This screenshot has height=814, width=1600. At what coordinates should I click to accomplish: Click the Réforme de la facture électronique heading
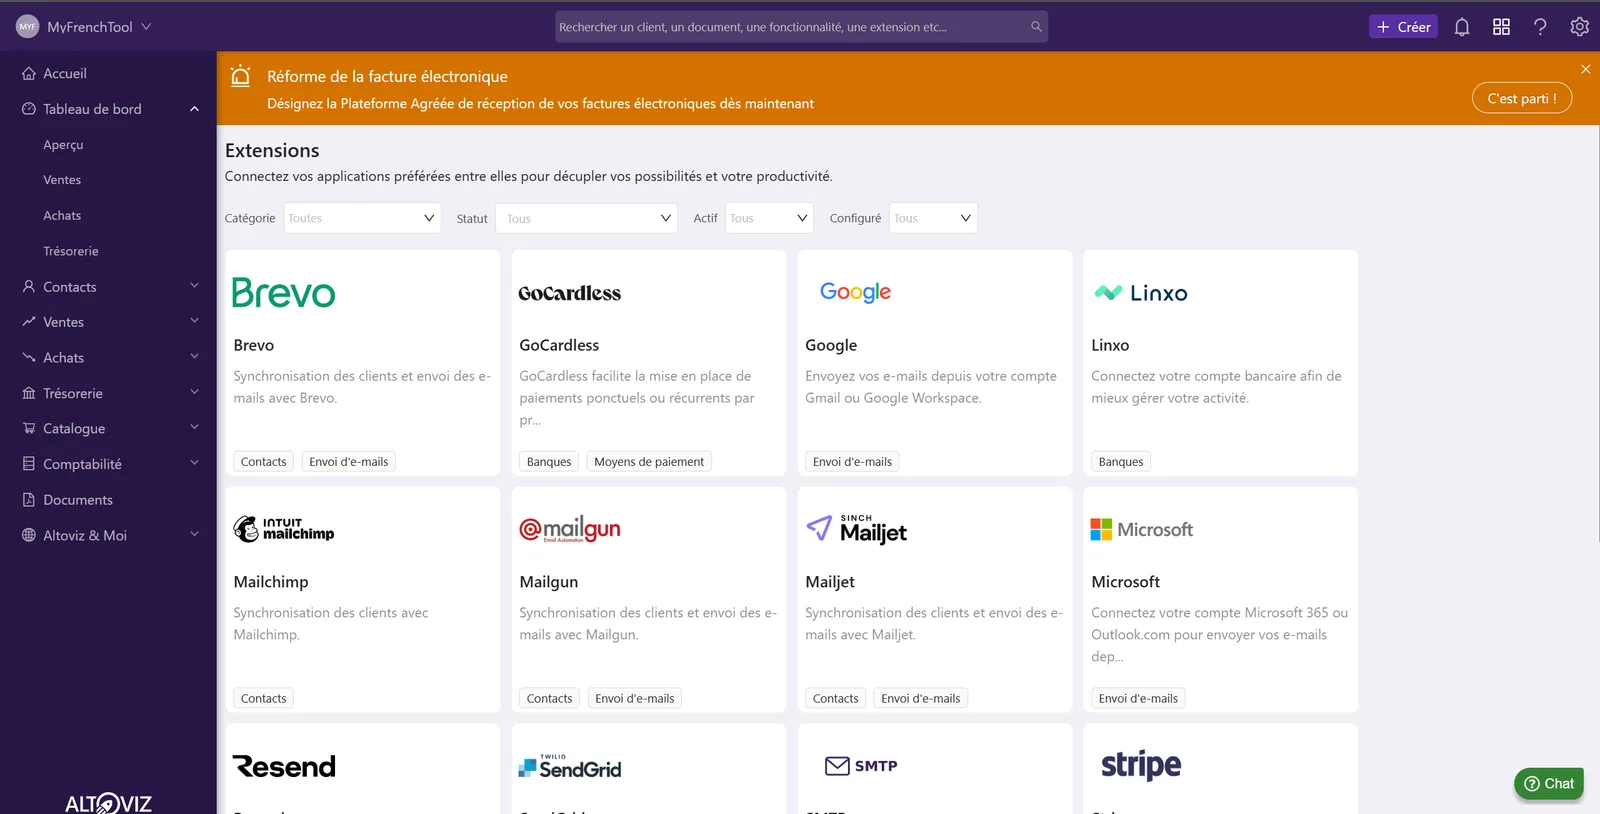click(387, 76)
